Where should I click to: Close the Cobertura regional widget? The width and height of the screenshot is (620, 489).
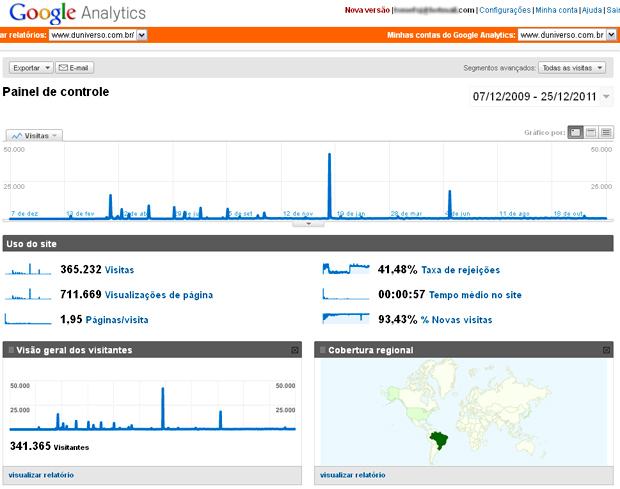607,350
